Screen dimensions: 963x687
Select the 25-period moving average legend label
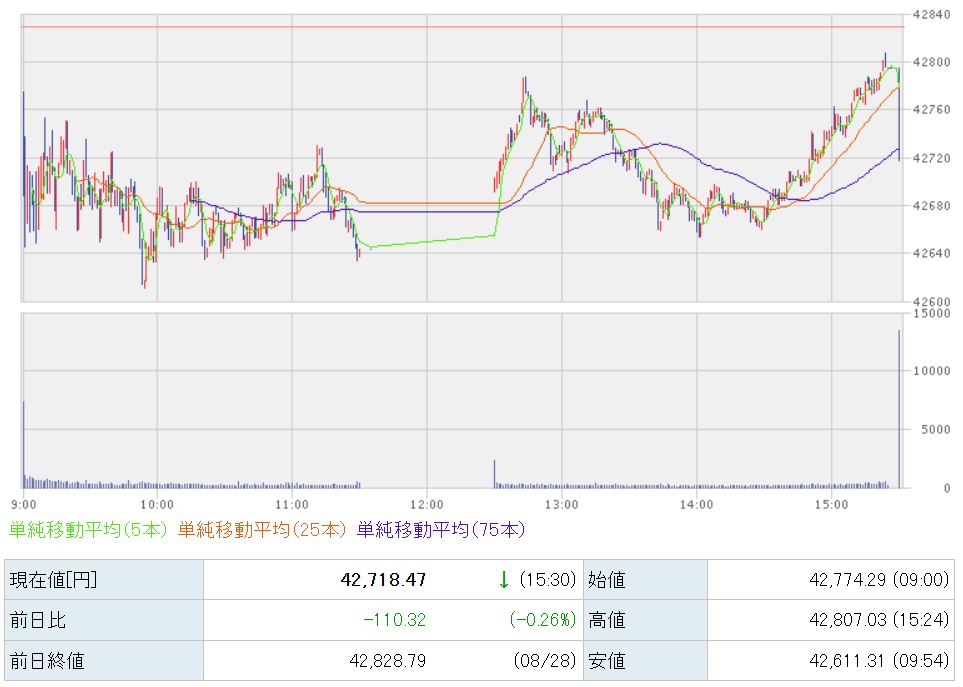pyautogui.click(x=262, y=529)
